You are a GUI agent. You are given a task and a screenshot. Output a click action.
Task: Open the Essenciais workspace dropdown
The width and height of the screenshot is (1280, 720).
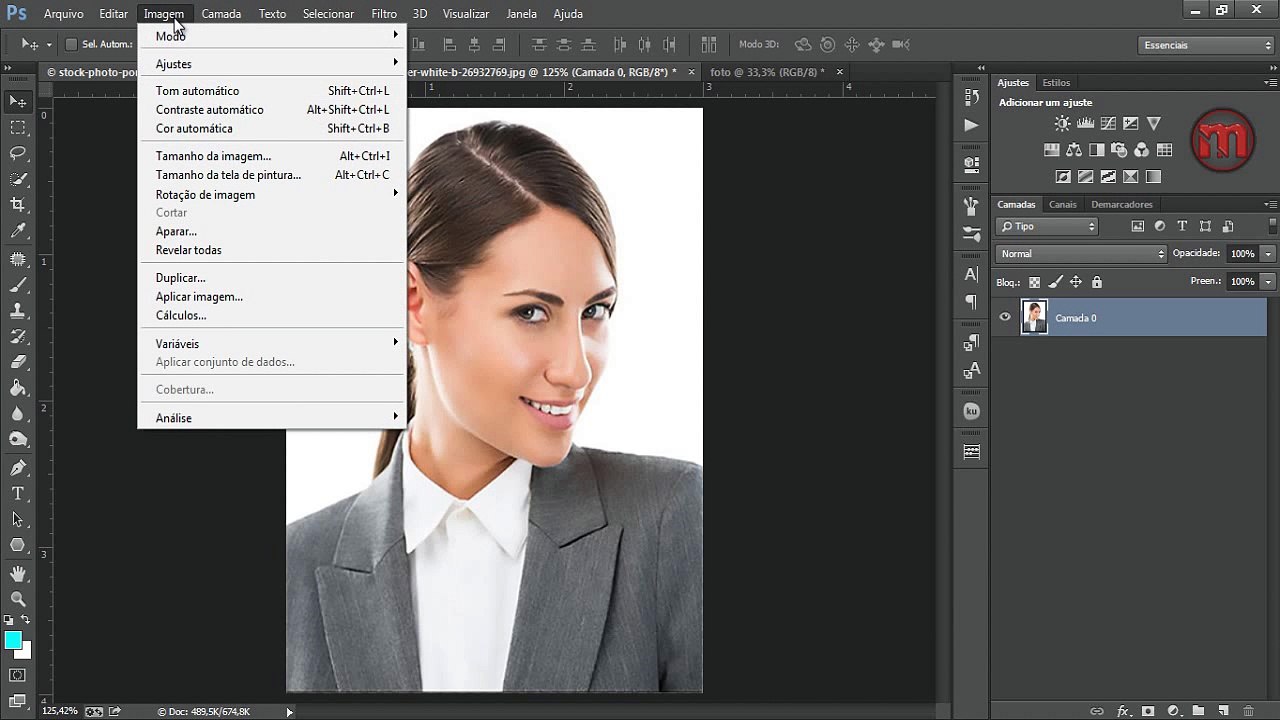(1207, 45)
